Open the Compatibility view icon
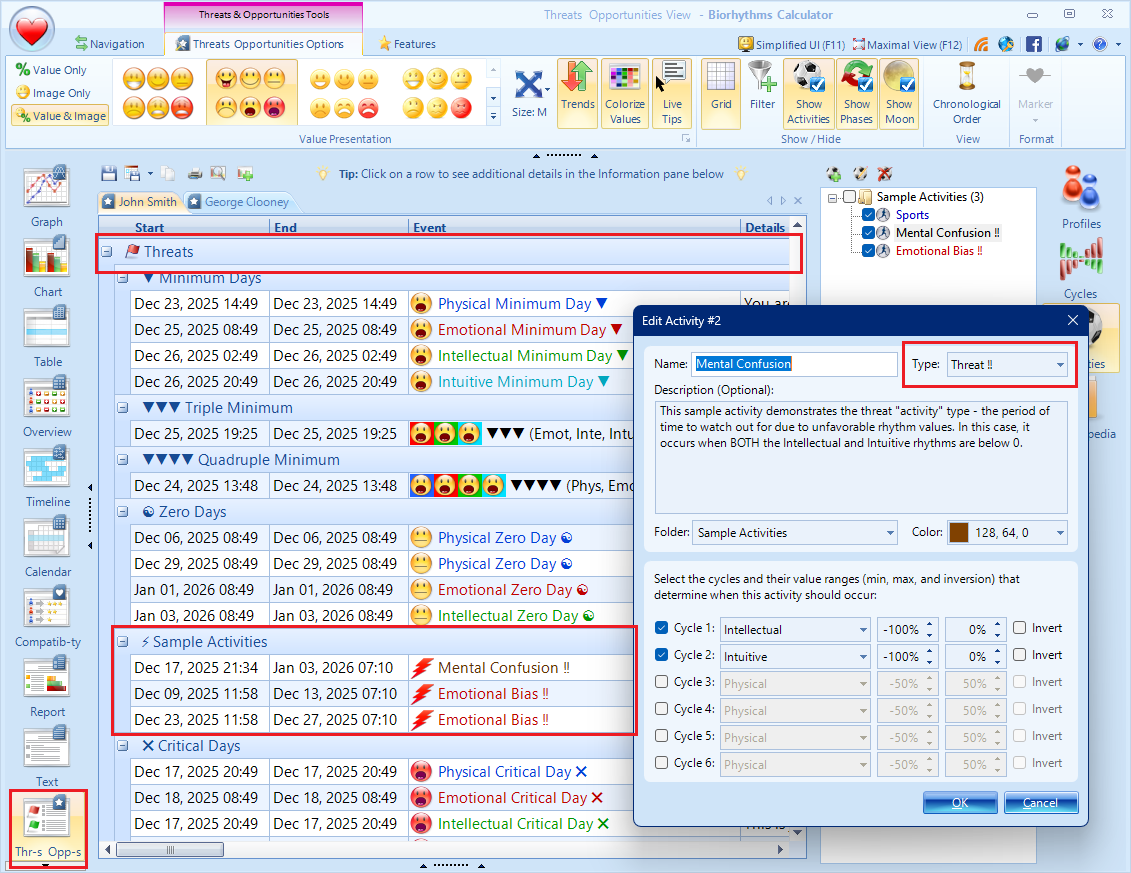 pos(47,608)
